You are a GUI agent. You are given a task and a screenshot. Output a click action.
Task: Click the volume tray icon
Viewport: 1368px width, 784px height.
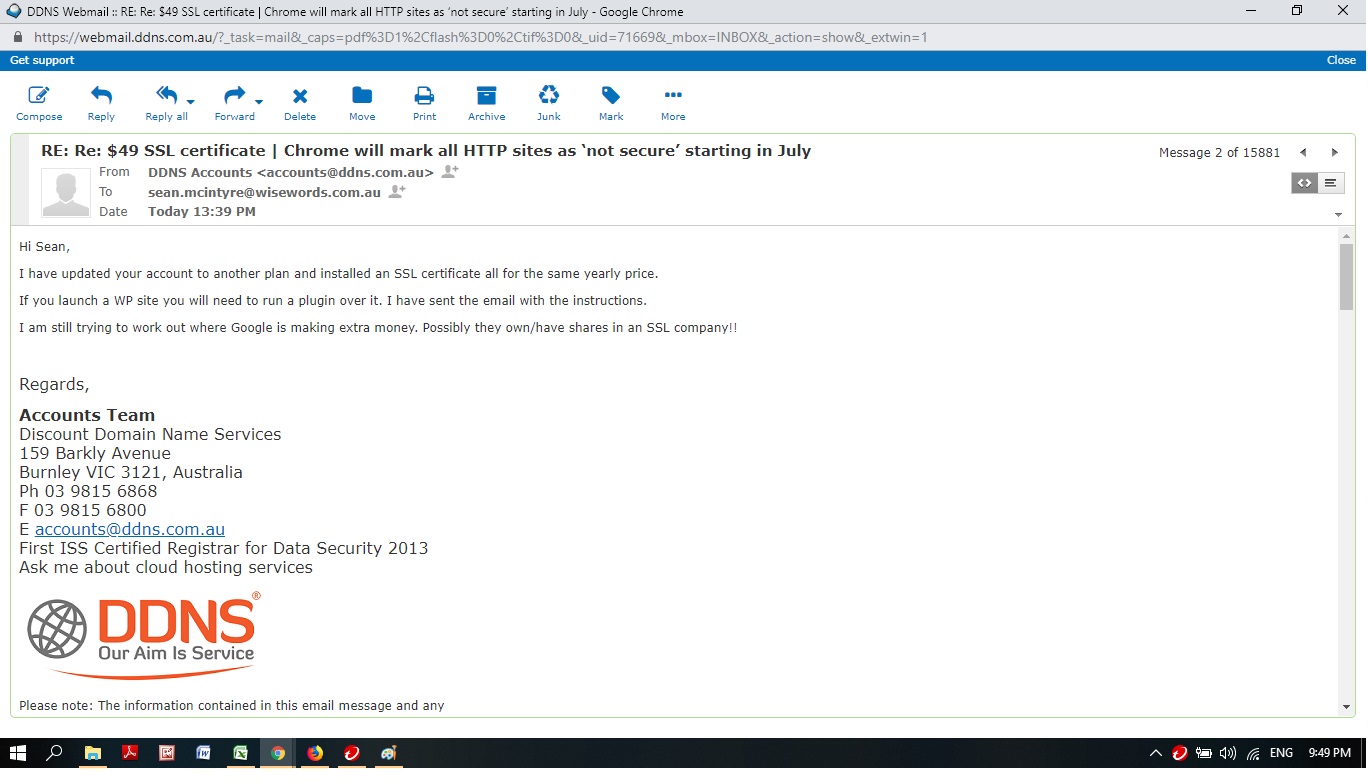(1228, 753)
